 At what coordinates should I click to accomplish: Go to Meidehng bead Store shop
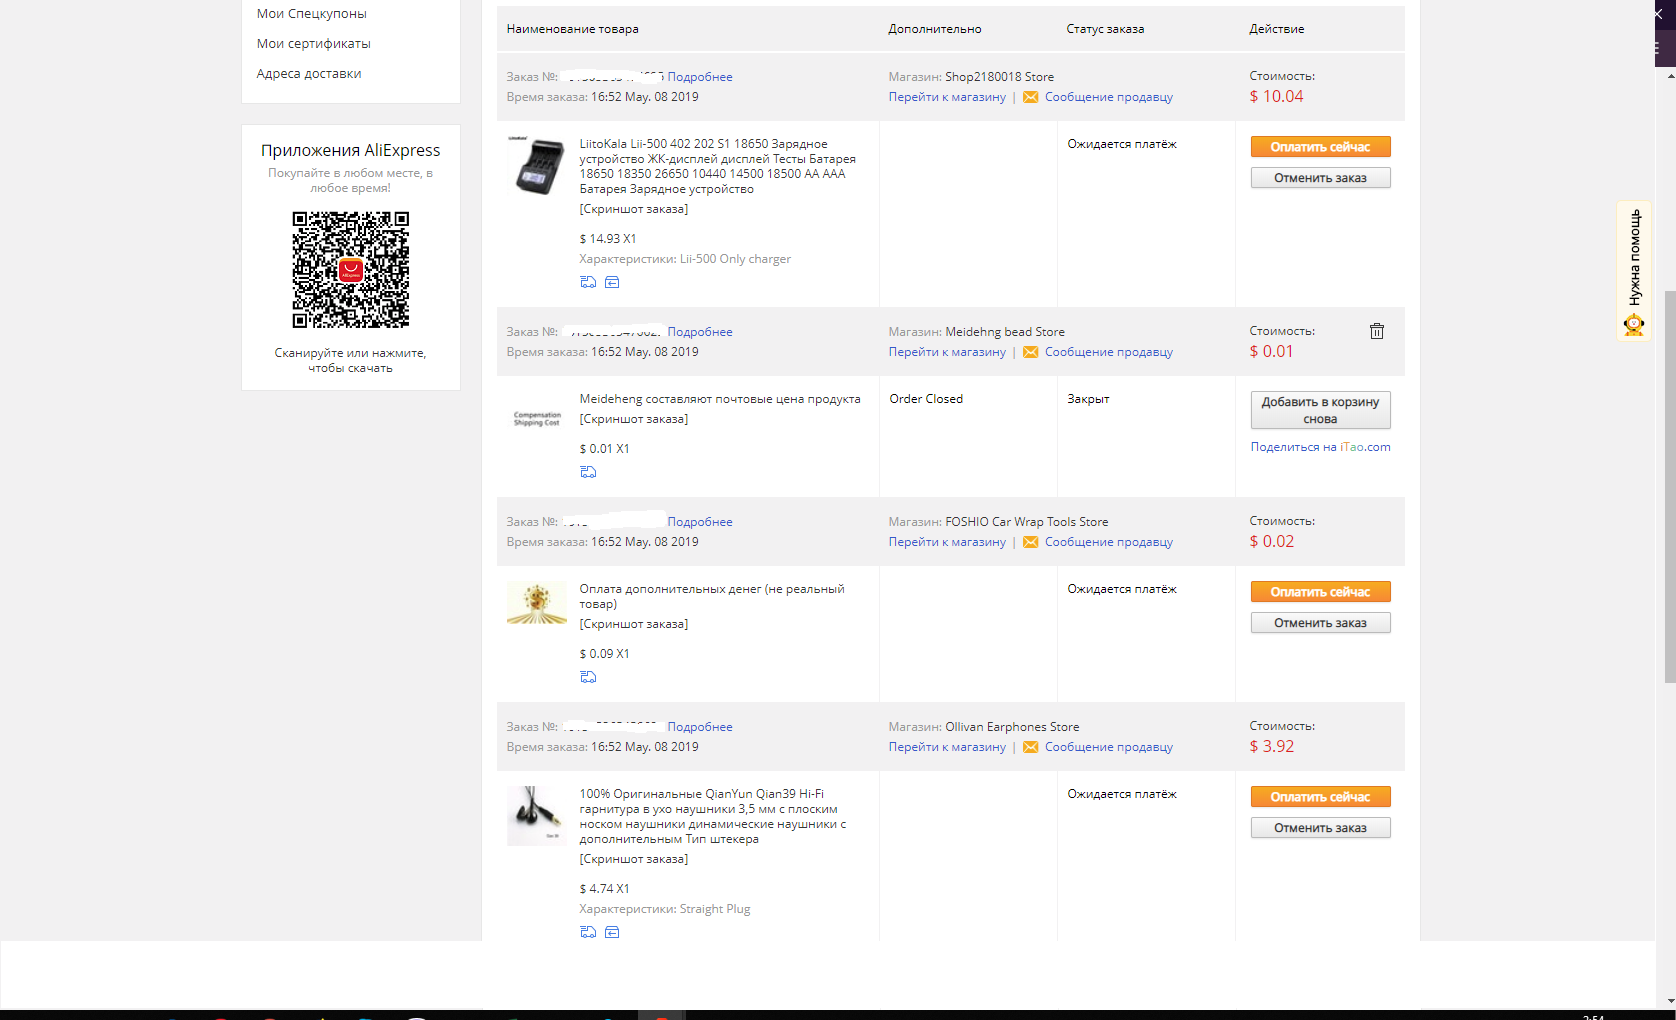coord(947,352)
